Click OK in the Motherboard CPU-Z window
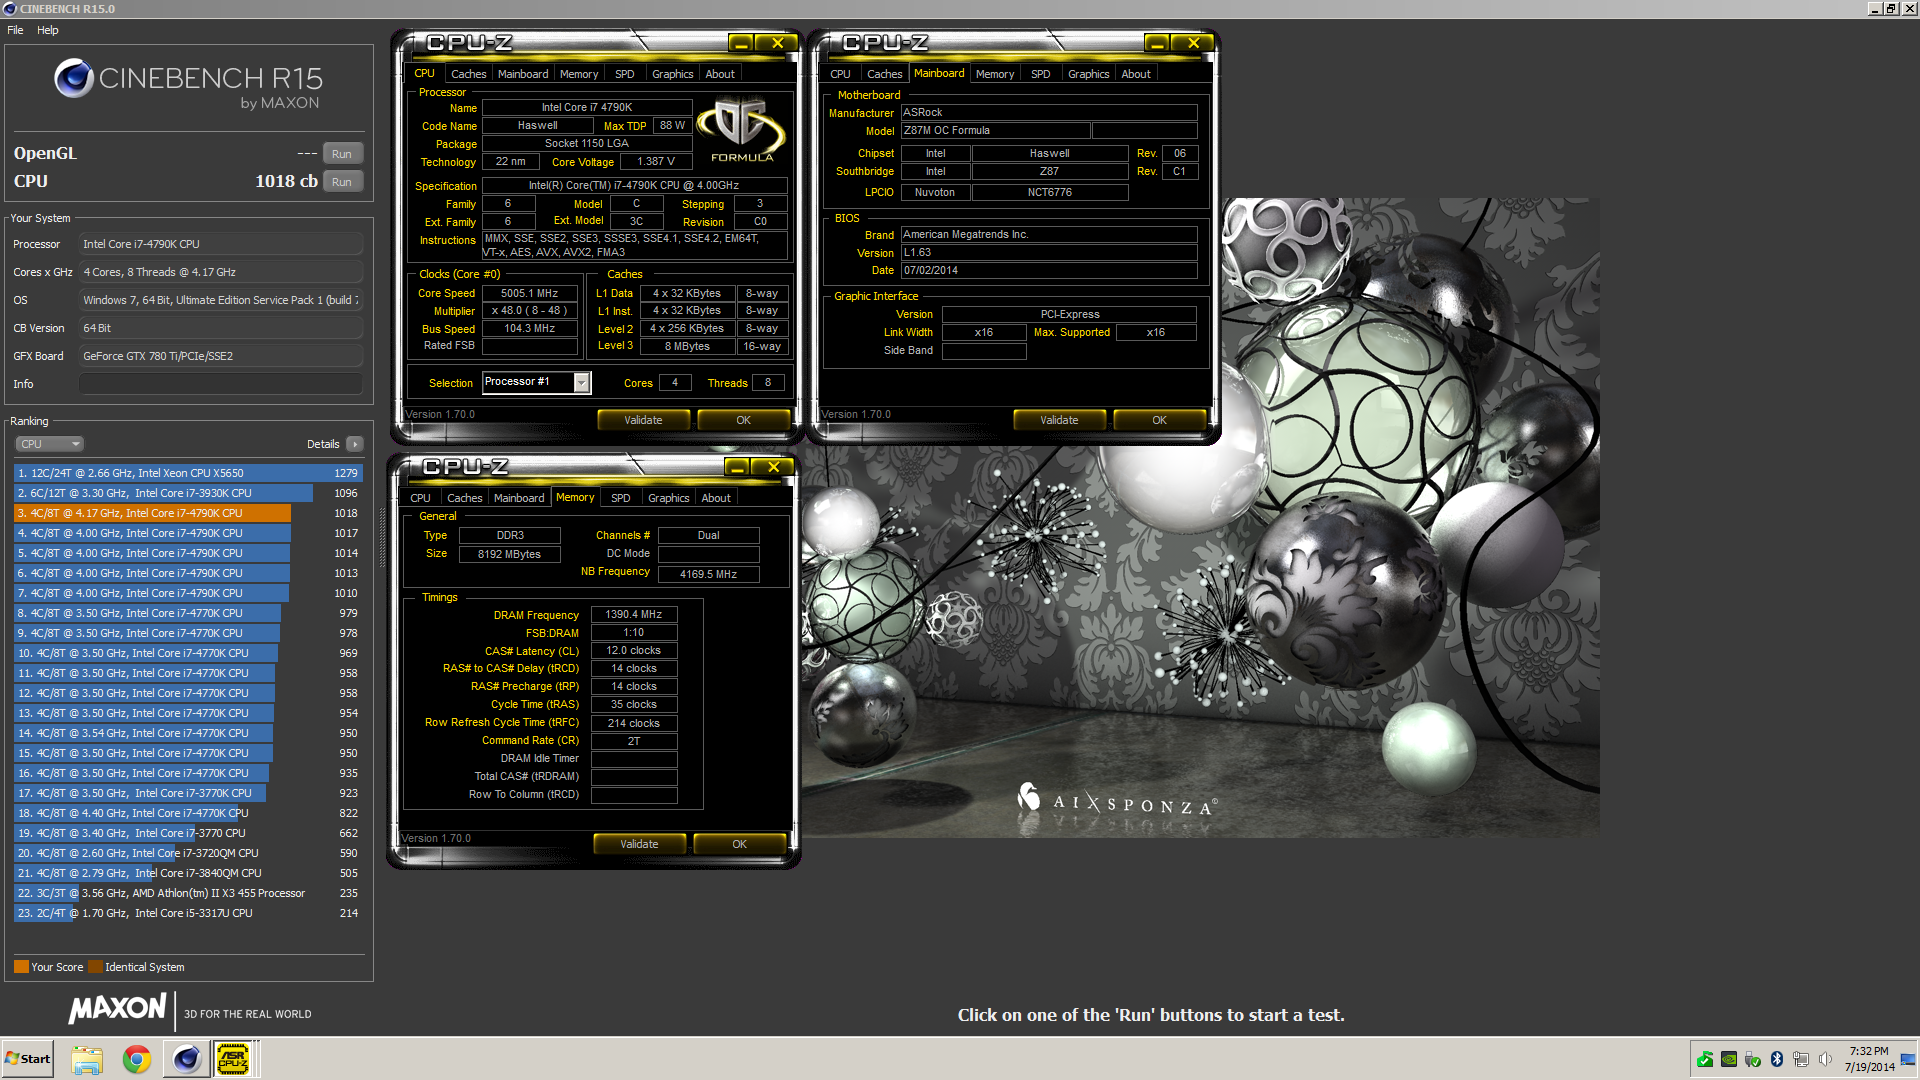This screenshot has width=1920, height=1080. tap(1159, 420)
